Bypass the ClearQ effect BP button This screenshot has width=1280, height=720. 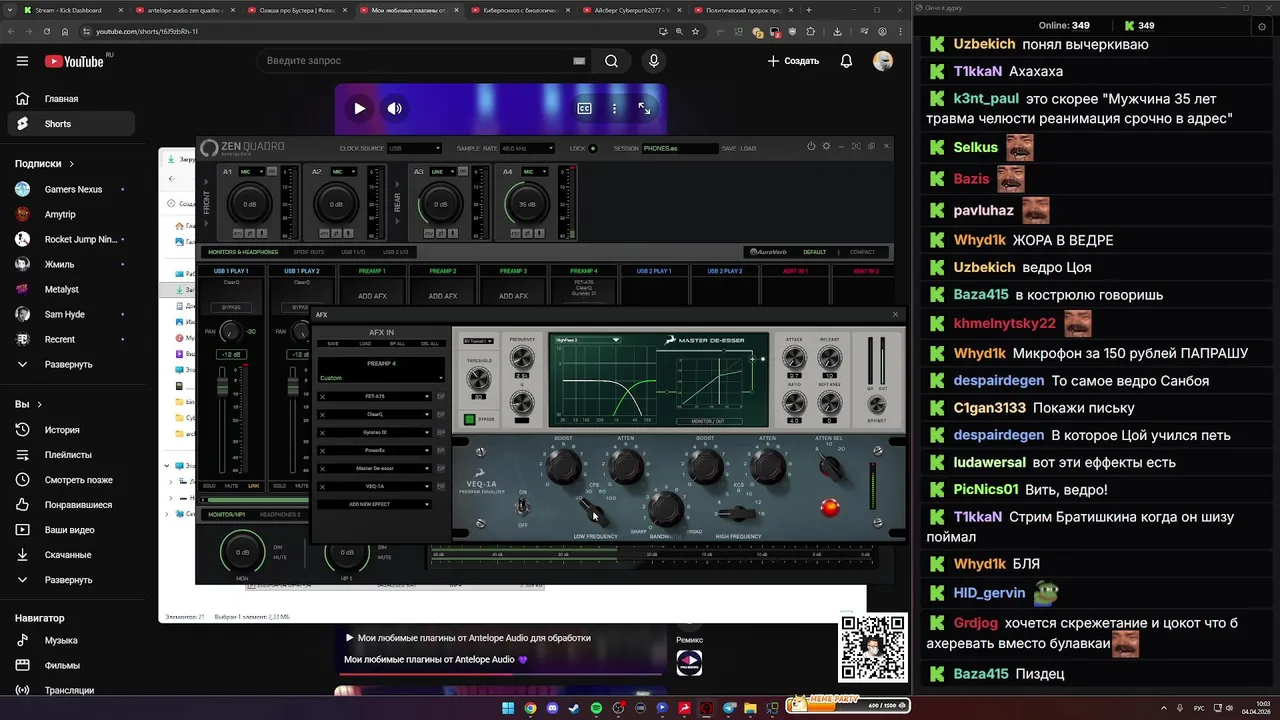click(x=440, y=414)
